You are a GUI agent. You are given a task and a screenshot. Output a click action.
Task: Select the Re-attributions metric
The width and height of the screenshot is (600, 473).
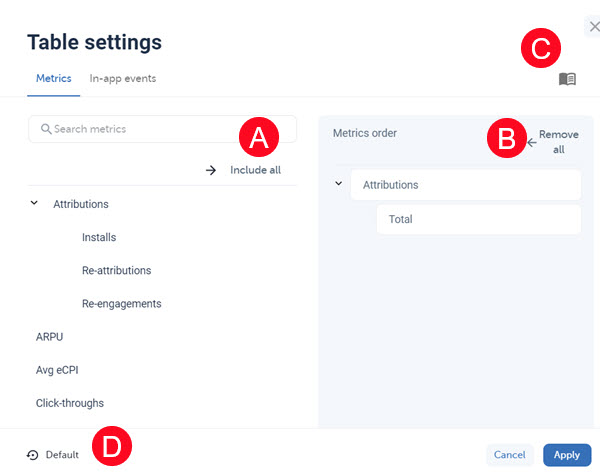[x=116, y=271]
